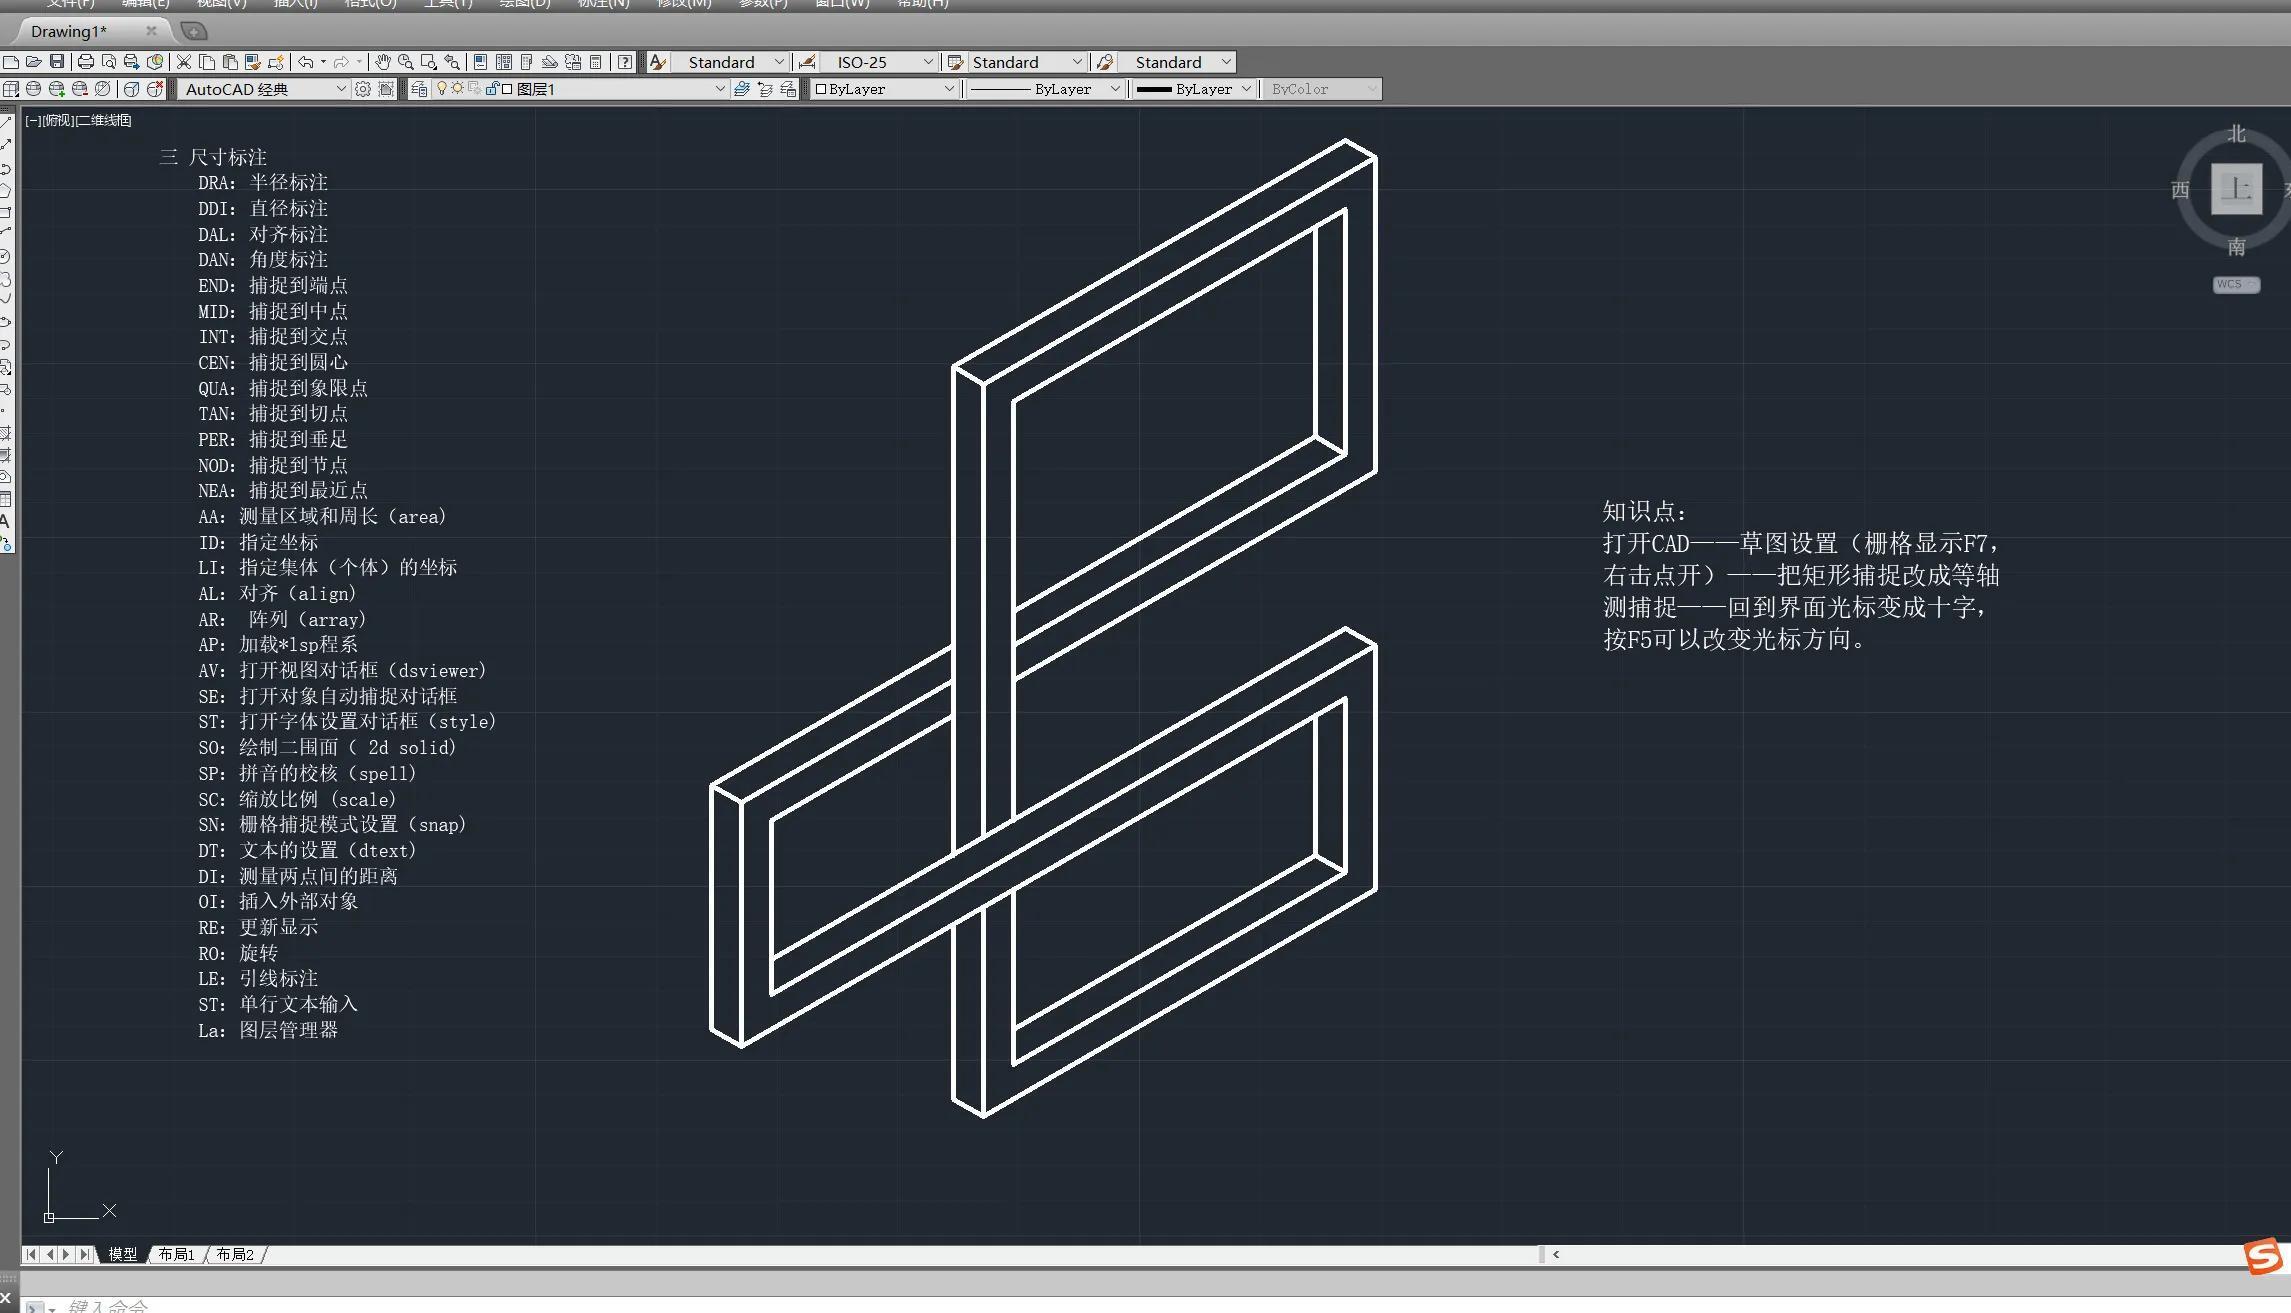This screenshot has height=1313, width=2291.
Task: Click the Cut scissors icon
Action: pyautogui.click(x=184, y=62)
